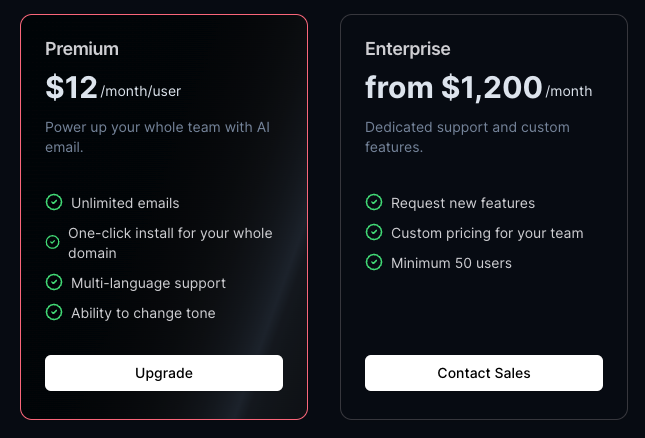
Task: Click the Ability to change tone text
Action: (143, 313)
